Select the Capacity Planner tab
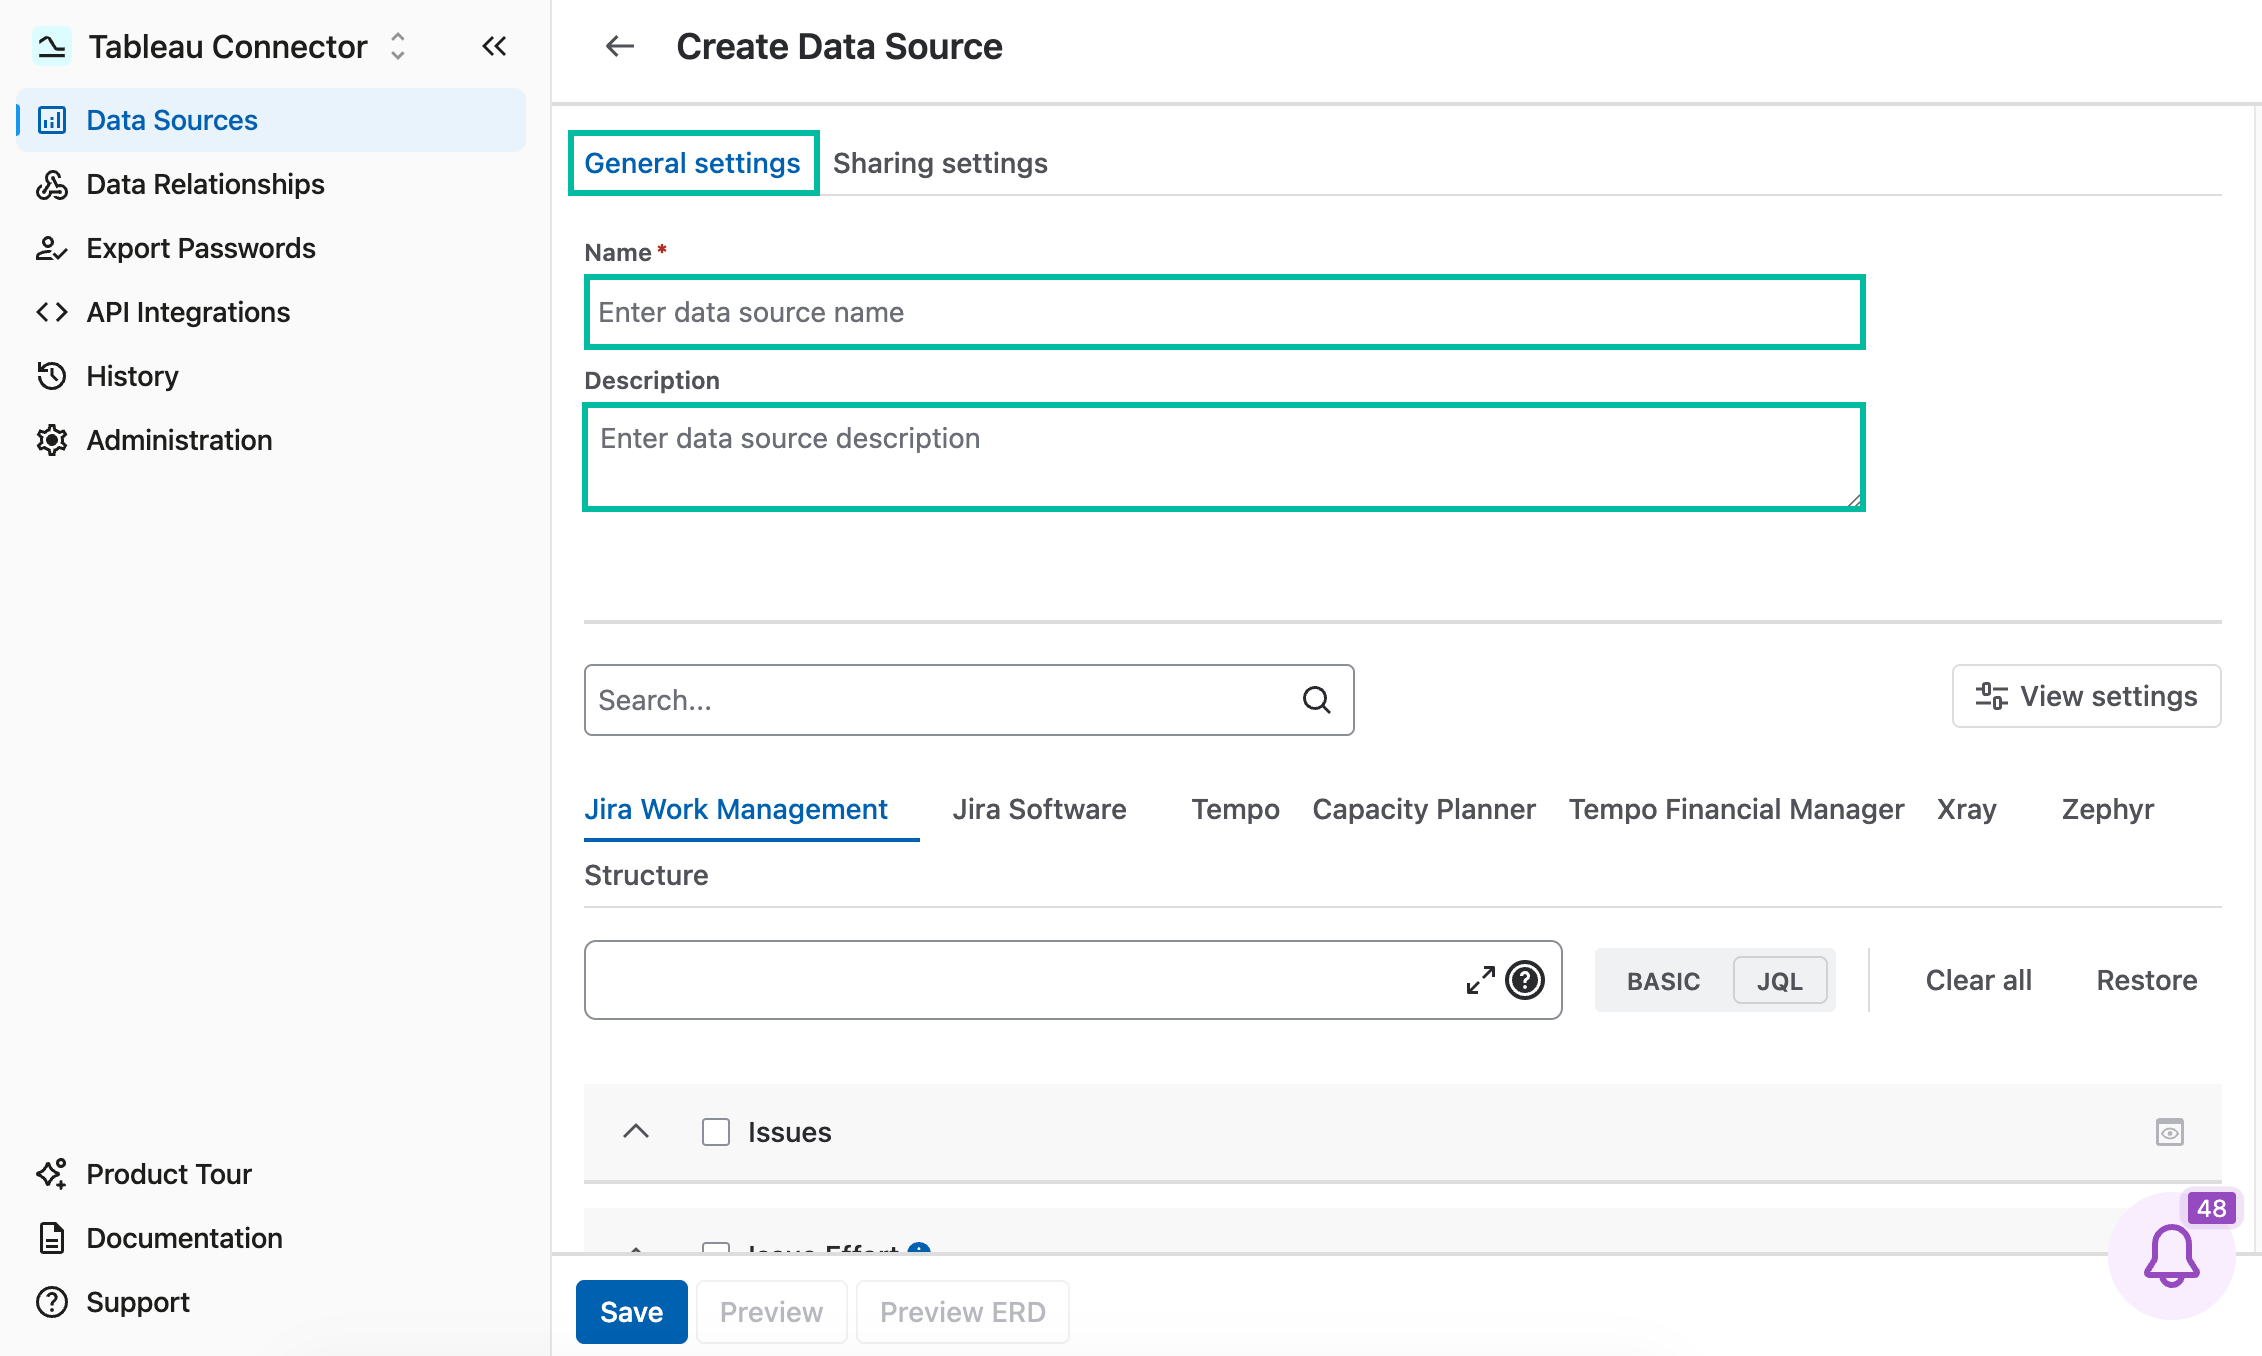 pyautogui.click(x=1424, y=809)
